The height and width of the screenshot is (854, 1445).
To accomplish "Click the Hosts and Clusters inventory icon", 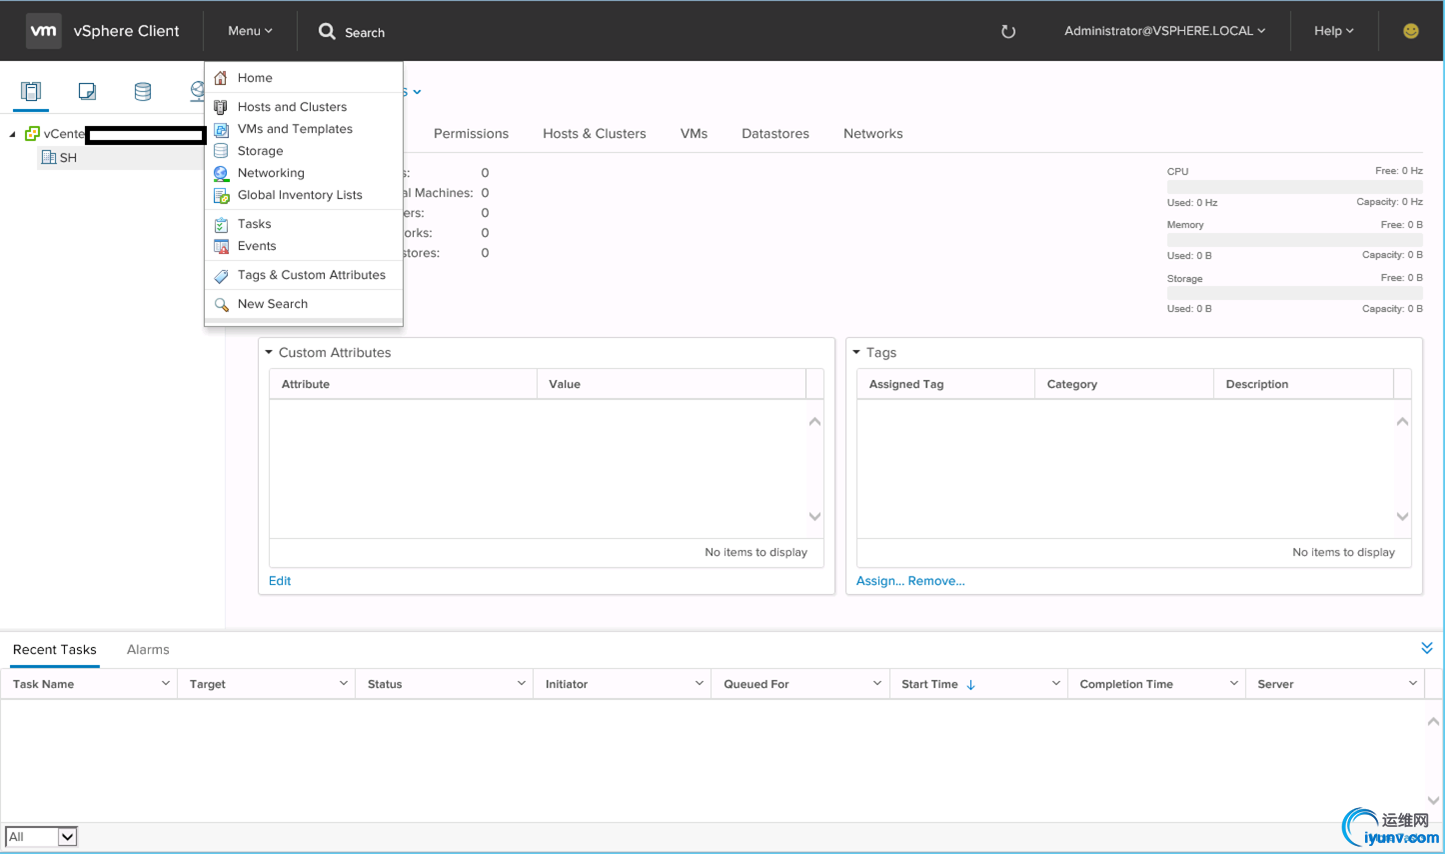I will tap(31, 92).
